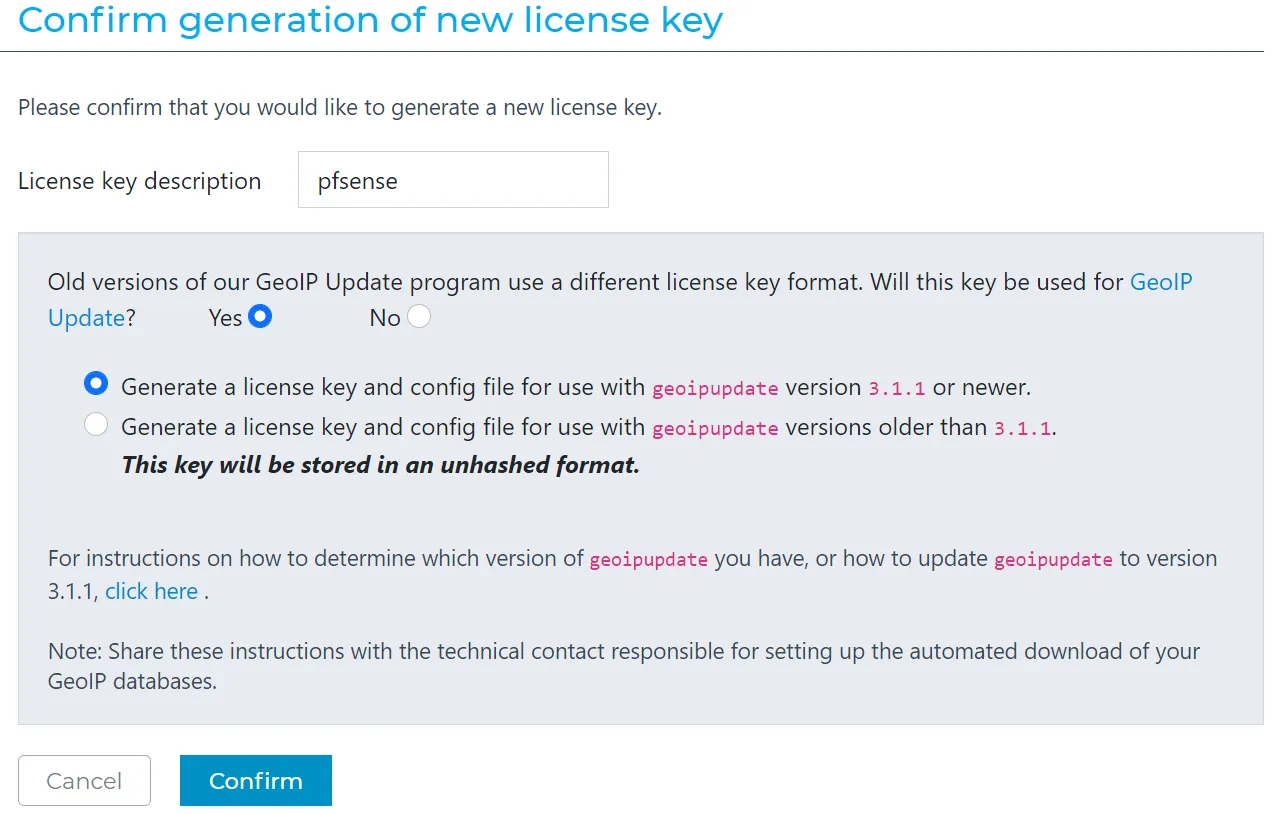
Task: Click the bold italic unhashed format warning
Action: coord(380,465)
